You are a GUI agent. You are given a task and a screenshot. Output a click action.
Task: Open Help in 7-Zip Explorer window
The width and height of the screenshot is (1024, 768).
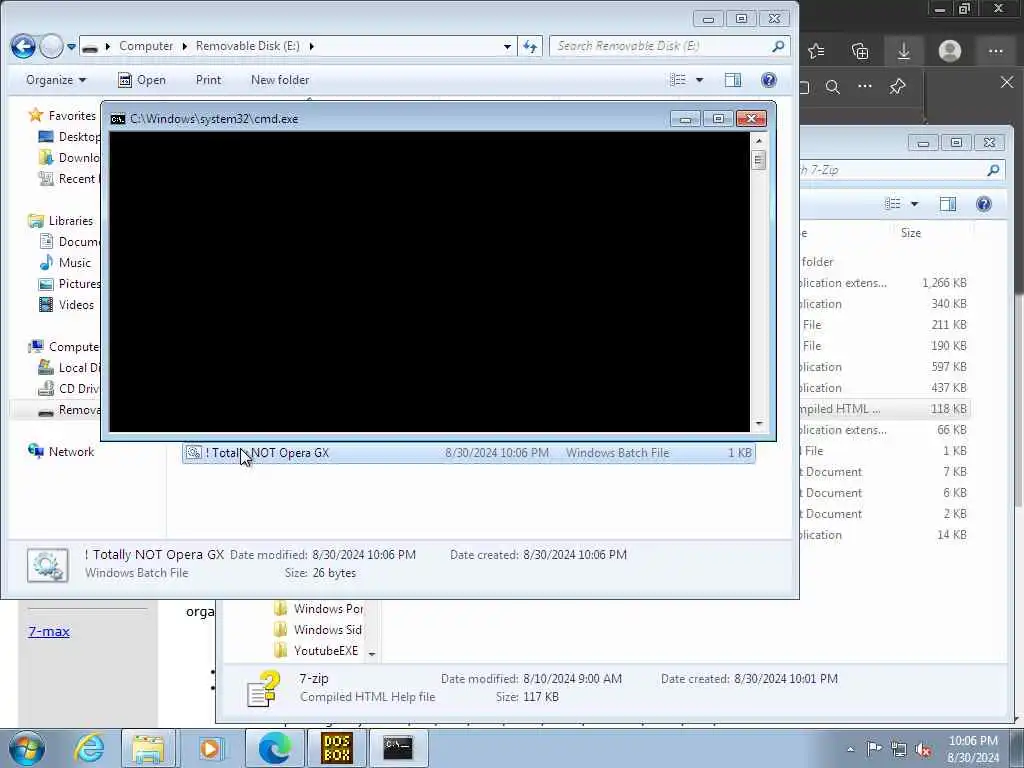(984, 204)
